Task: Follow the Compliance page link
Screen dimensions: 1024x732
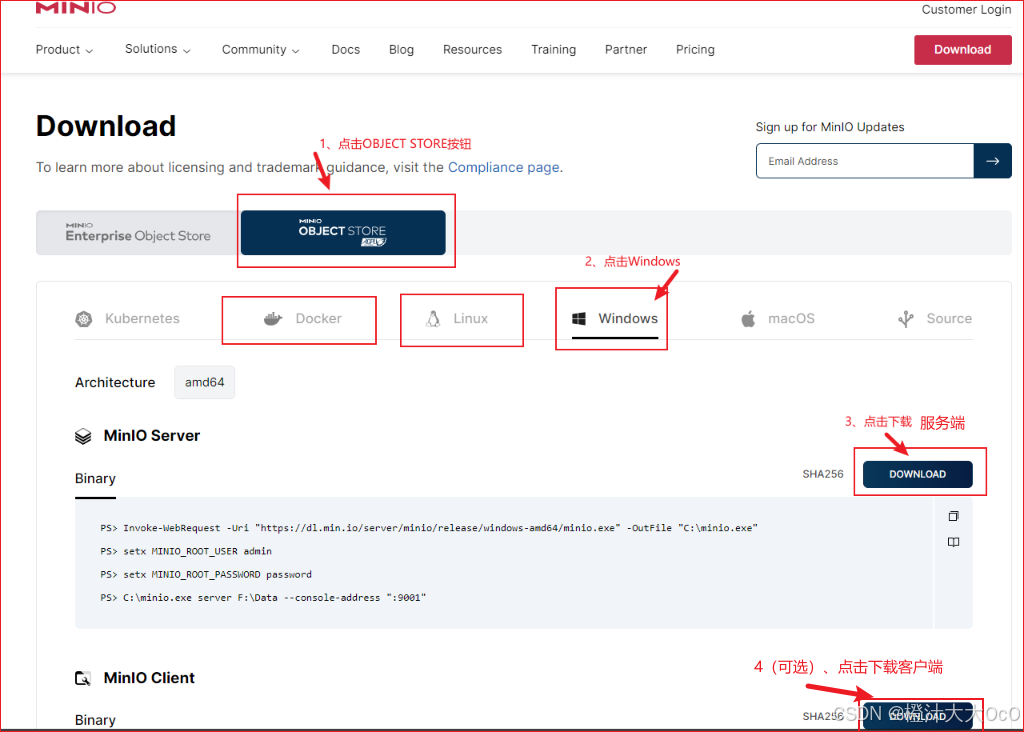Action: coord(504,167)
